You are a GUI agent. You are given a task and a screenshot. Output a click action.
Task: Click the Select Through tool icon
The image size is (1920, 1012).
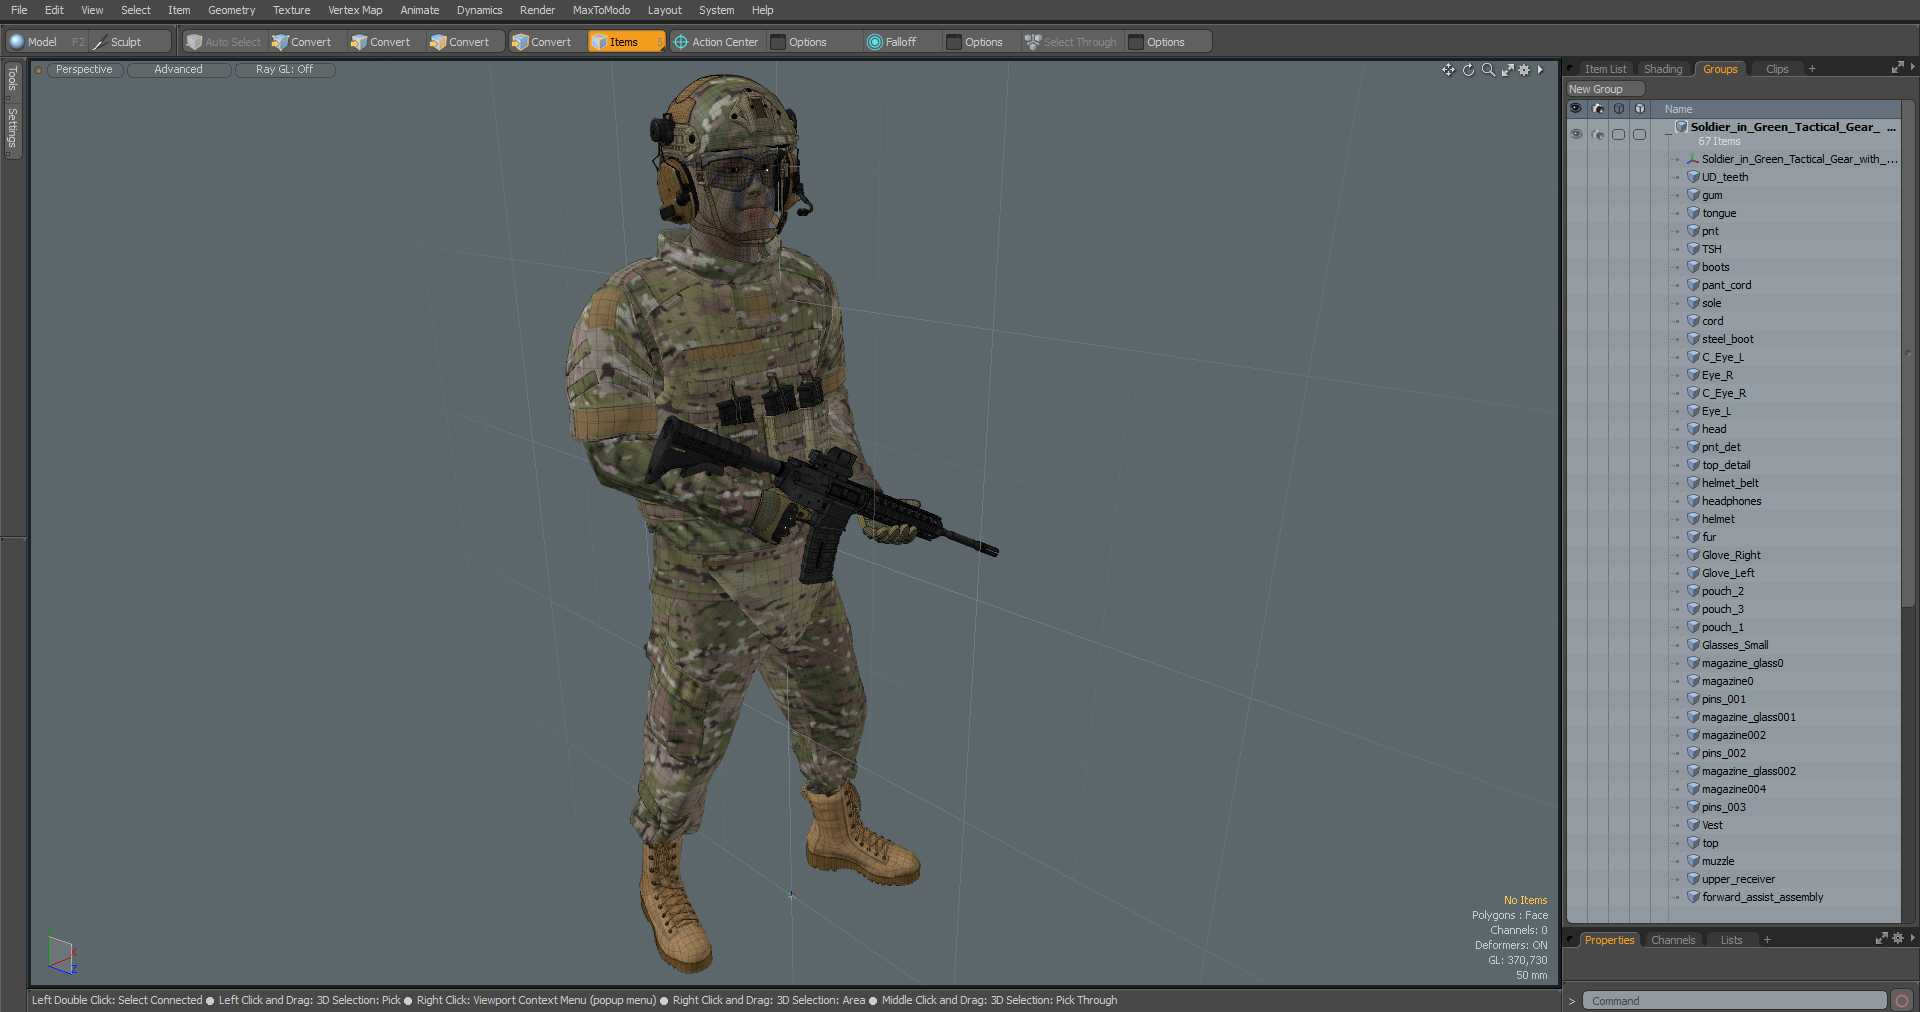[x=1033, y=42]
